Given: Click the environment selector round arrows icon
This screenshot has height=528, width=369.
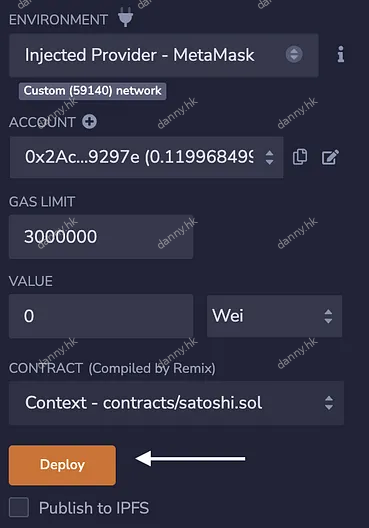Looking at the screenshot, I should (x=294, y=54).
